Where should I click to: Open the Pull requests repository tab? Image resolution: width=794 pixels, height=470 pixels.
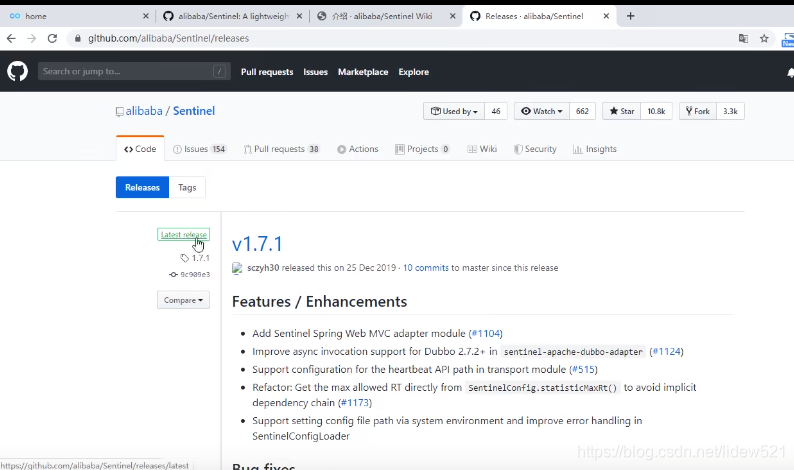pos(282,149)
